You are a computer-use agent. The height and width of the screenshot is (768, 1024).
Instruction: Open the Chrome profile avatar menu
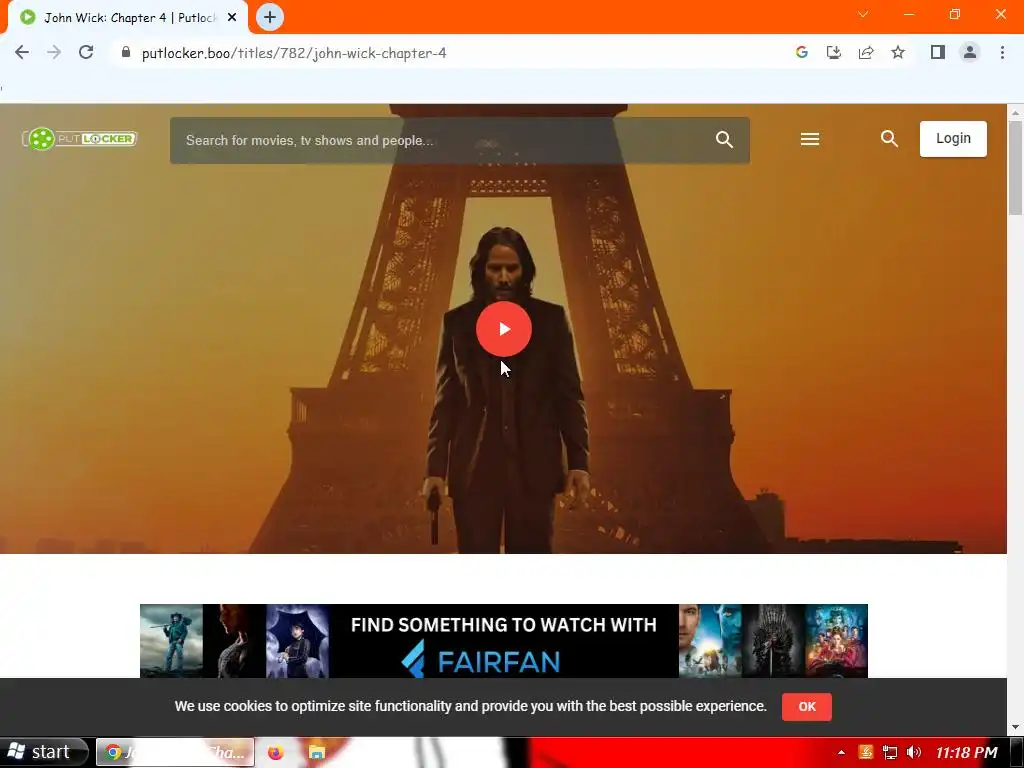970,52
